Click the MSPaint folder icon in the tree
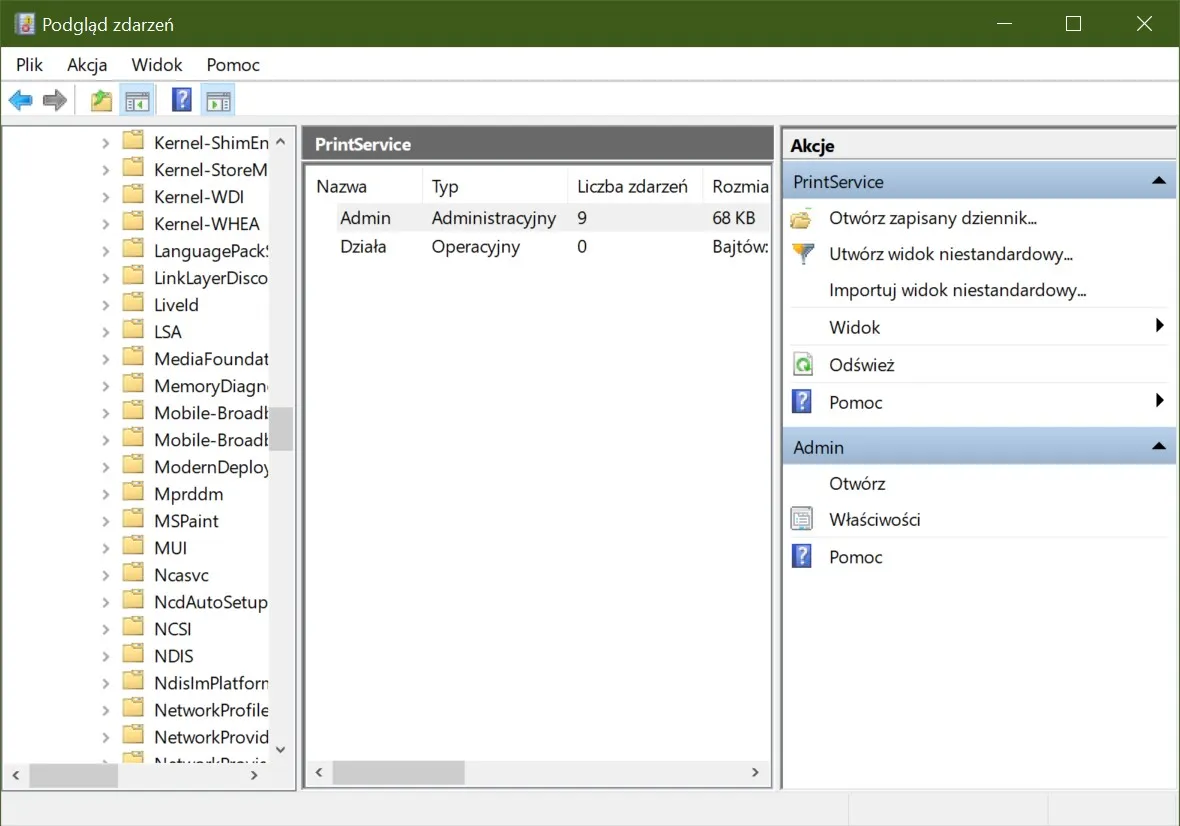 click(133, 520)
